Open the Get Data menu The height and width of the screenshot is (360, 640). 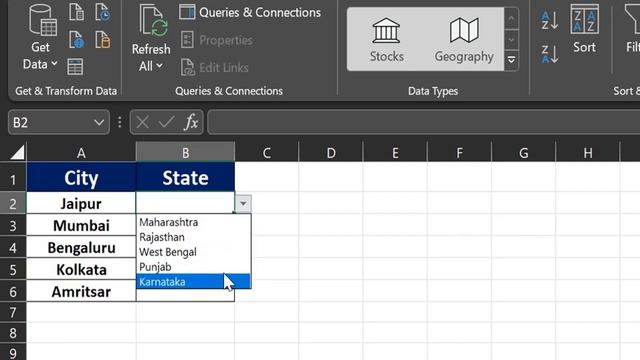[40, 39]
